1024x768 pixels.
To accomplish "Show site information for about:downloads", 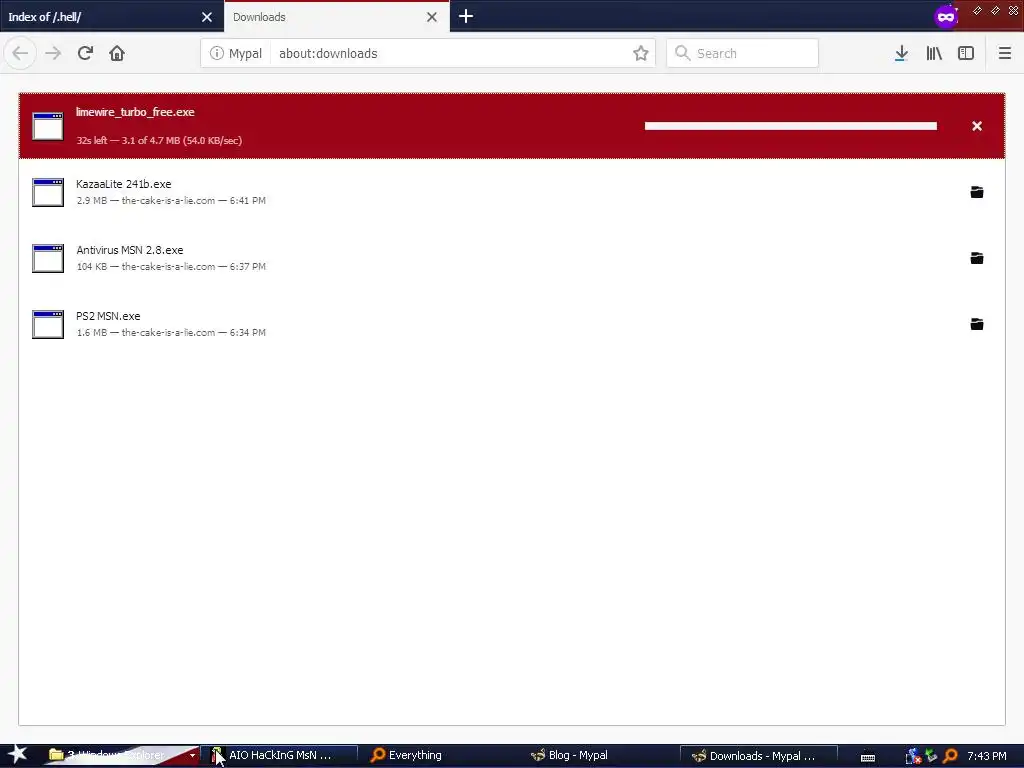I will point(217,54).
